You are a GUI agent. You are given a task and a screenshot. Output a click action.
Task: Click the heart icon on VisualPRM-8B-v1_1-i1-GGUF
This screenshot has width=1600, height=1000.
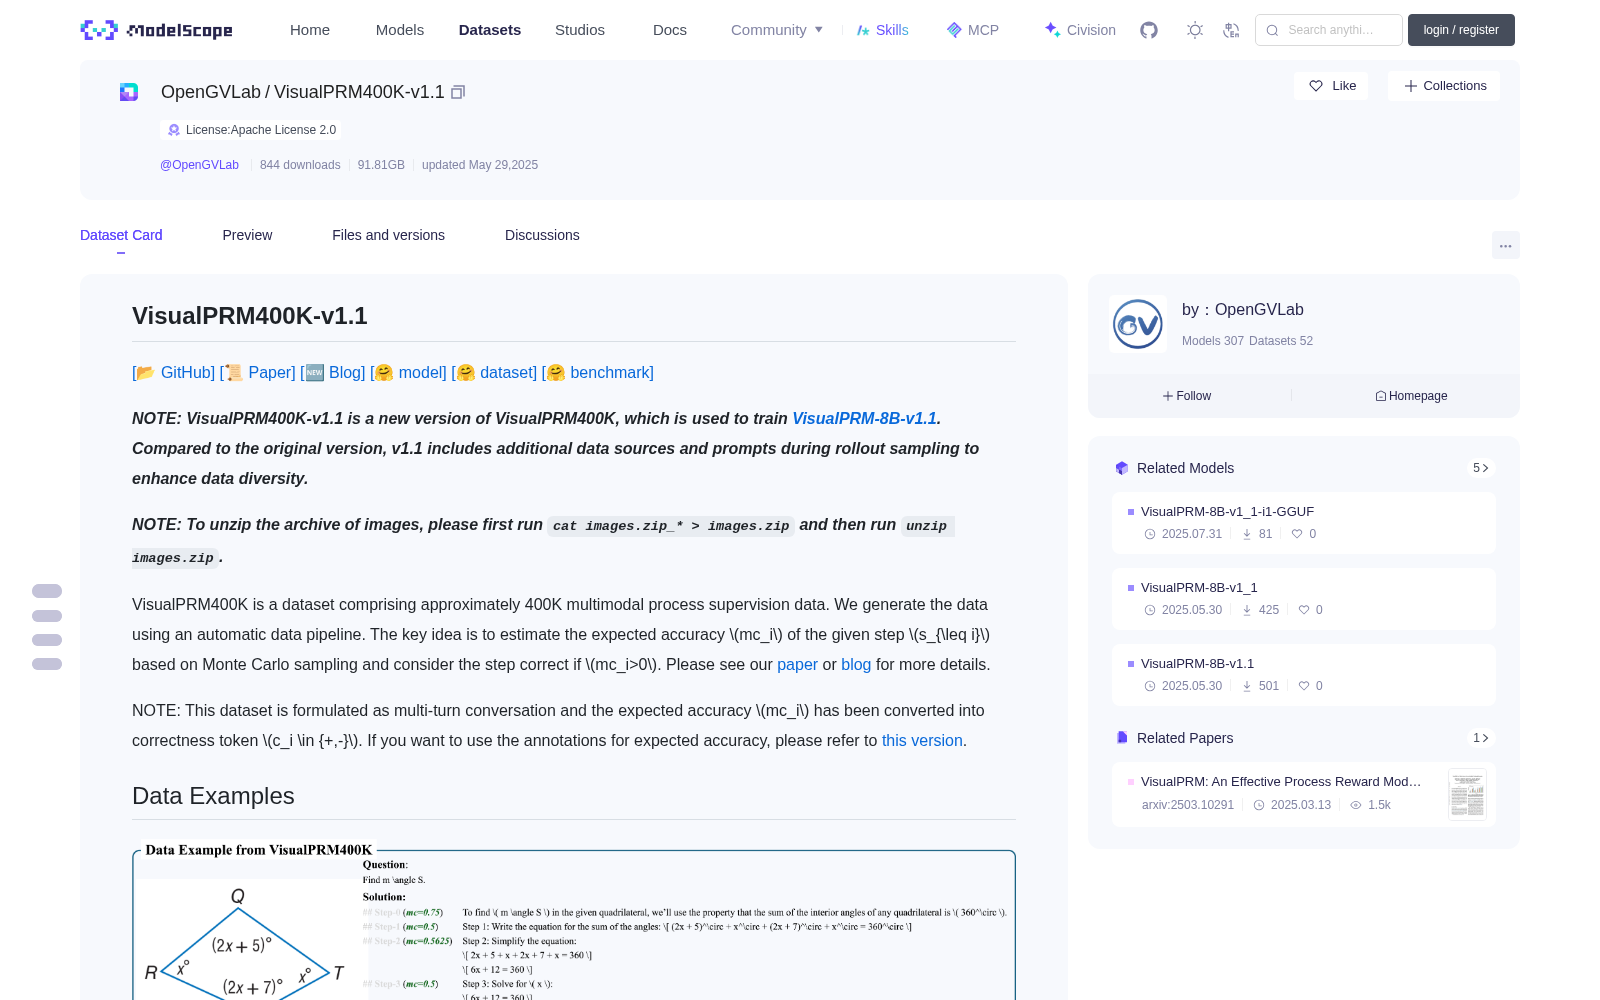pyautogui.click(x=1297, y=534)
